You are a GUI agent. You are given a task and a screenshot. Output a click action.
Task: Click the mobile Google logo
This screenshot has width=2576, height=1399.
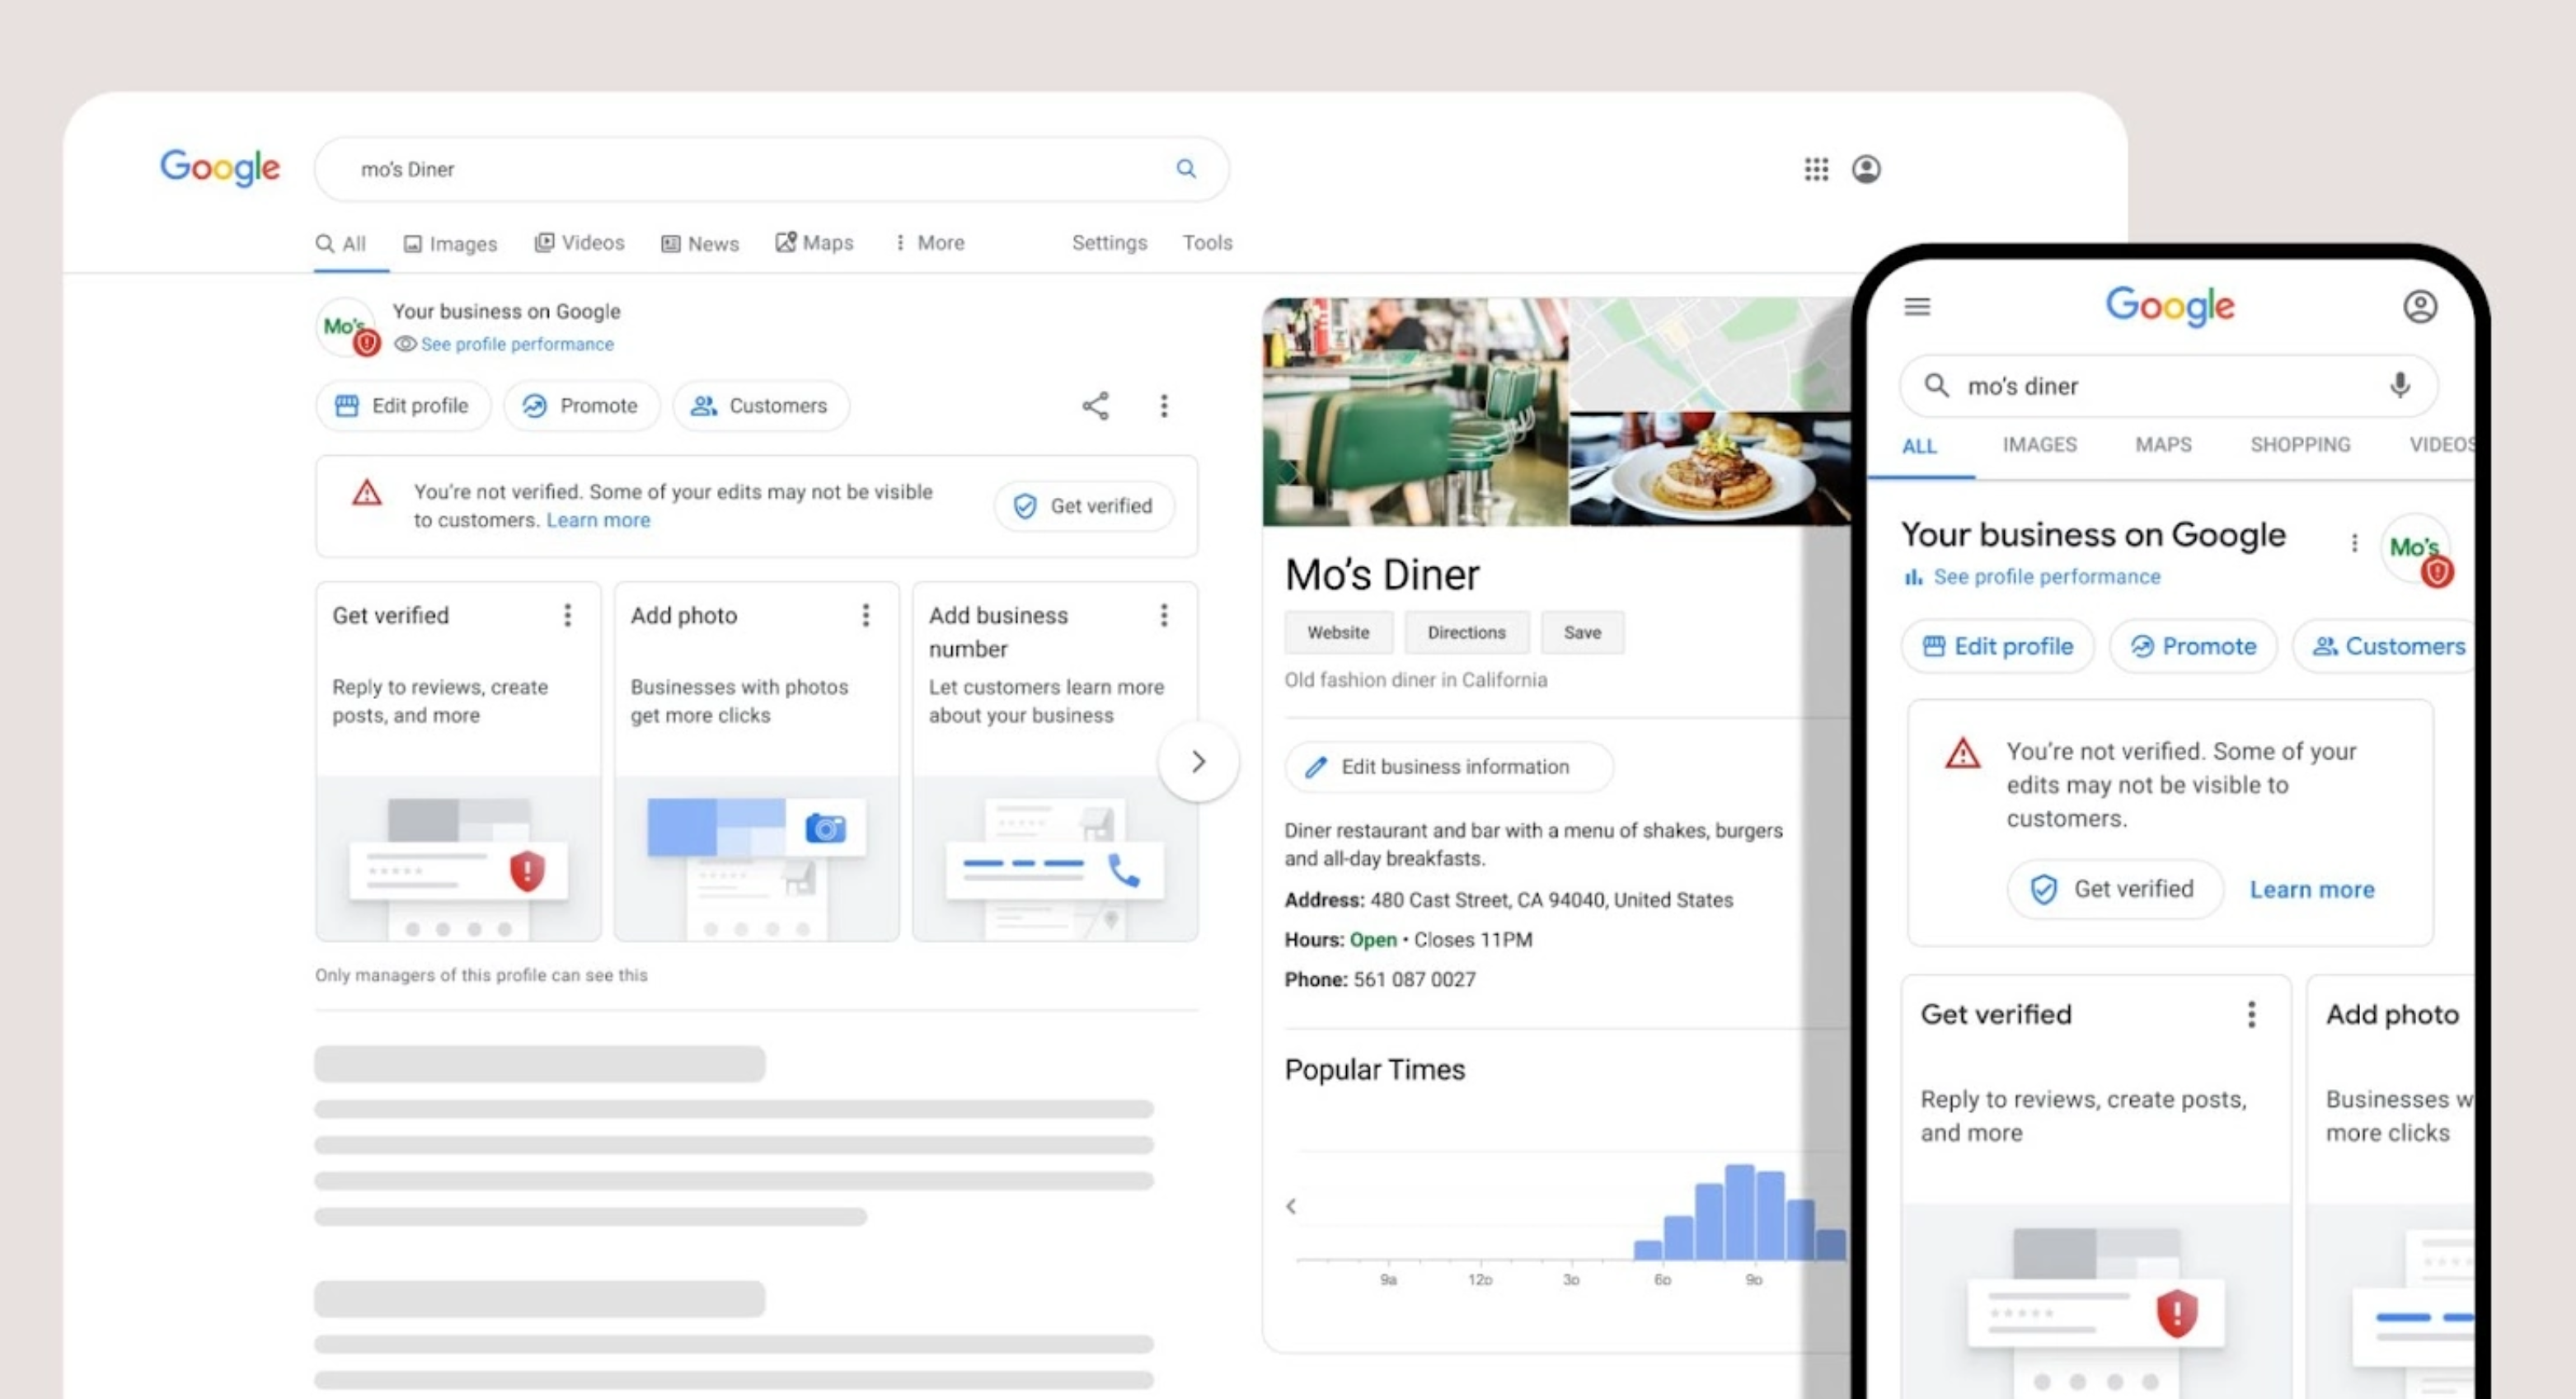[x=2170, y=306]
